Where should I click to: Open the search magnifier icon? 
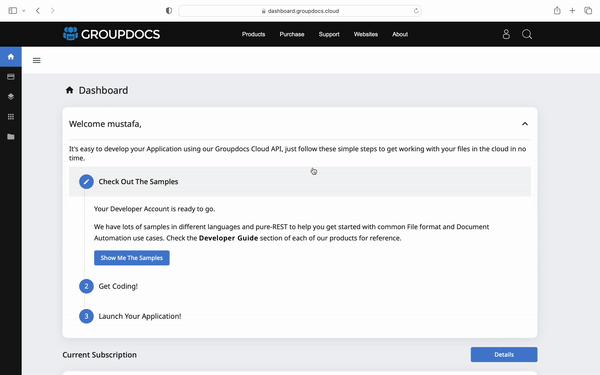pyautogui.click(x=527, y=34)
